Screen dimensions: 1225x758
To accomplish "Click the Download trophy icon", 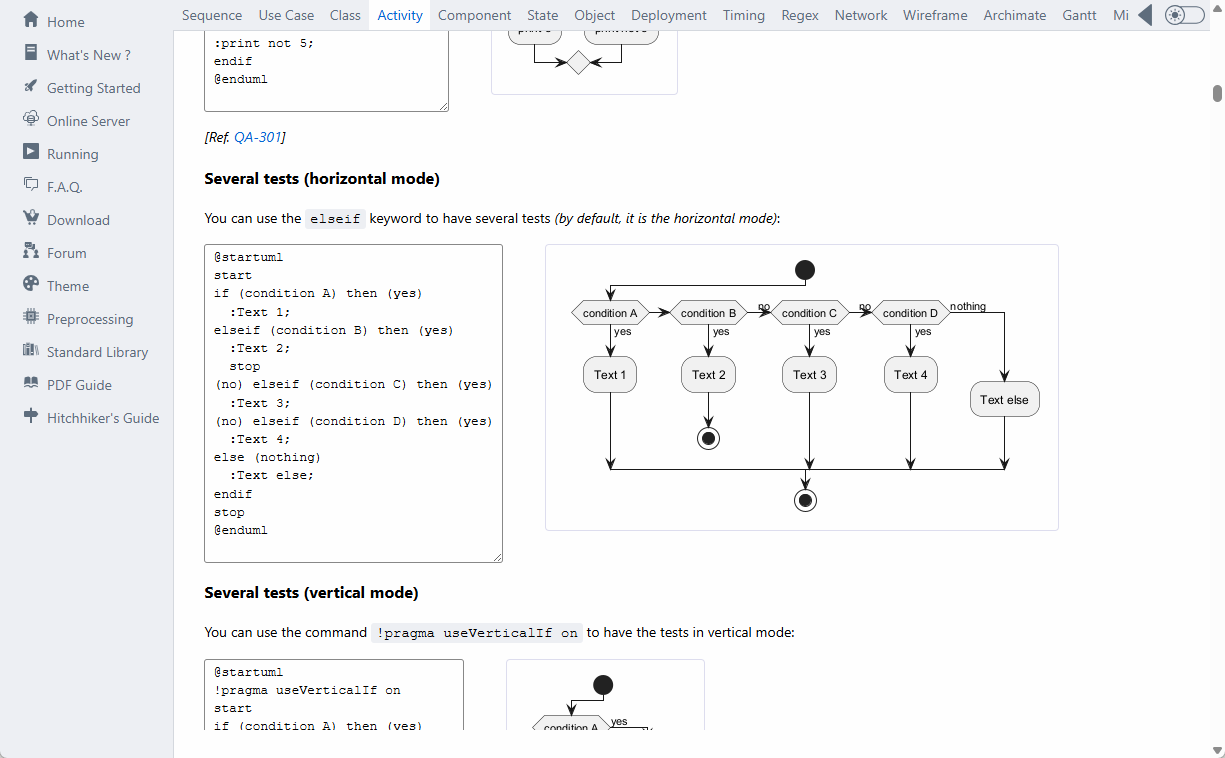I will click(x=30, y=218).
